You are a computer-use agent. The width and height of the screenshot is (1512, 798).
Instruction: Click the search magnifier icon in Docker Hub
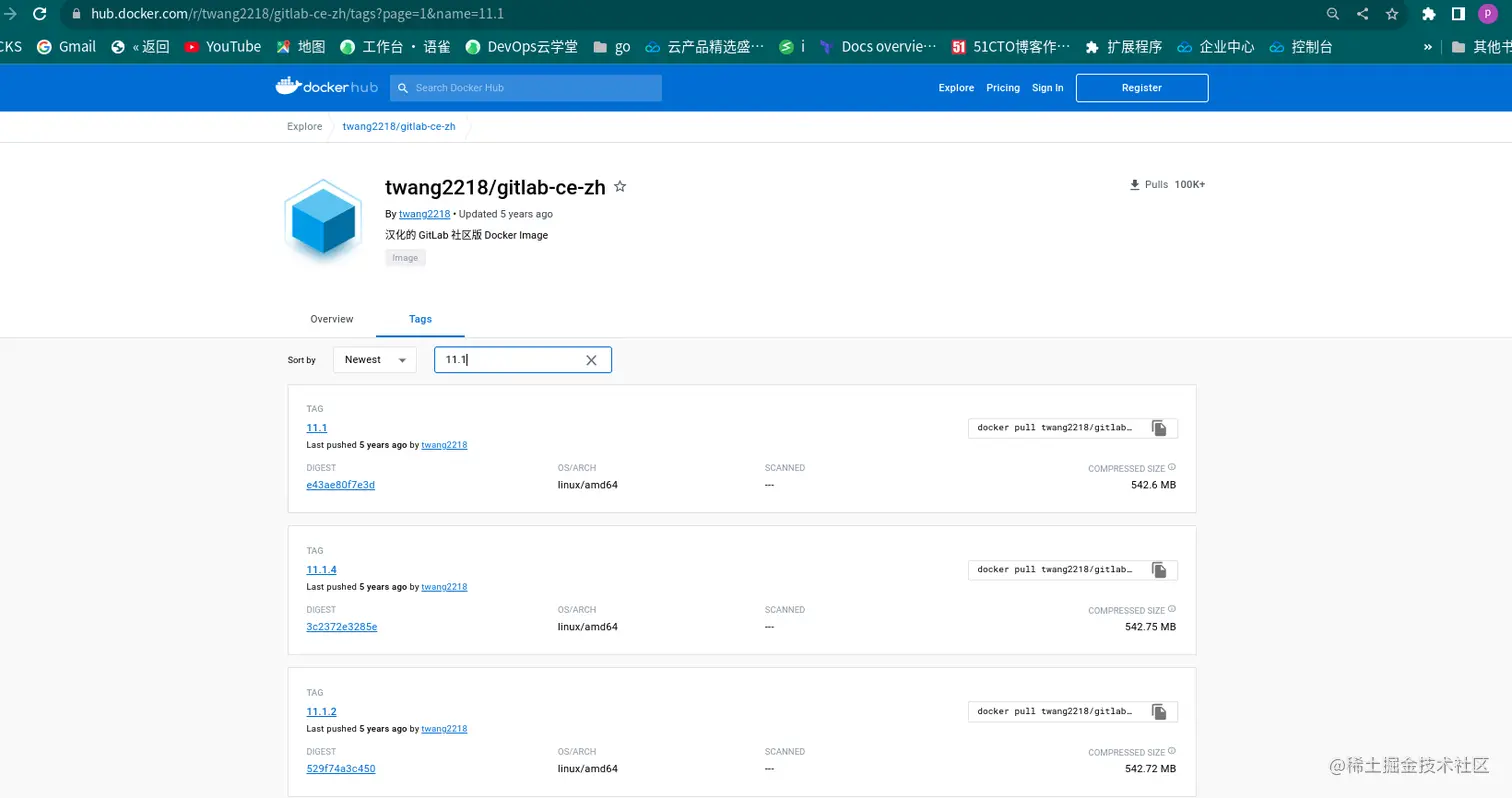click(x=403, y=88)
